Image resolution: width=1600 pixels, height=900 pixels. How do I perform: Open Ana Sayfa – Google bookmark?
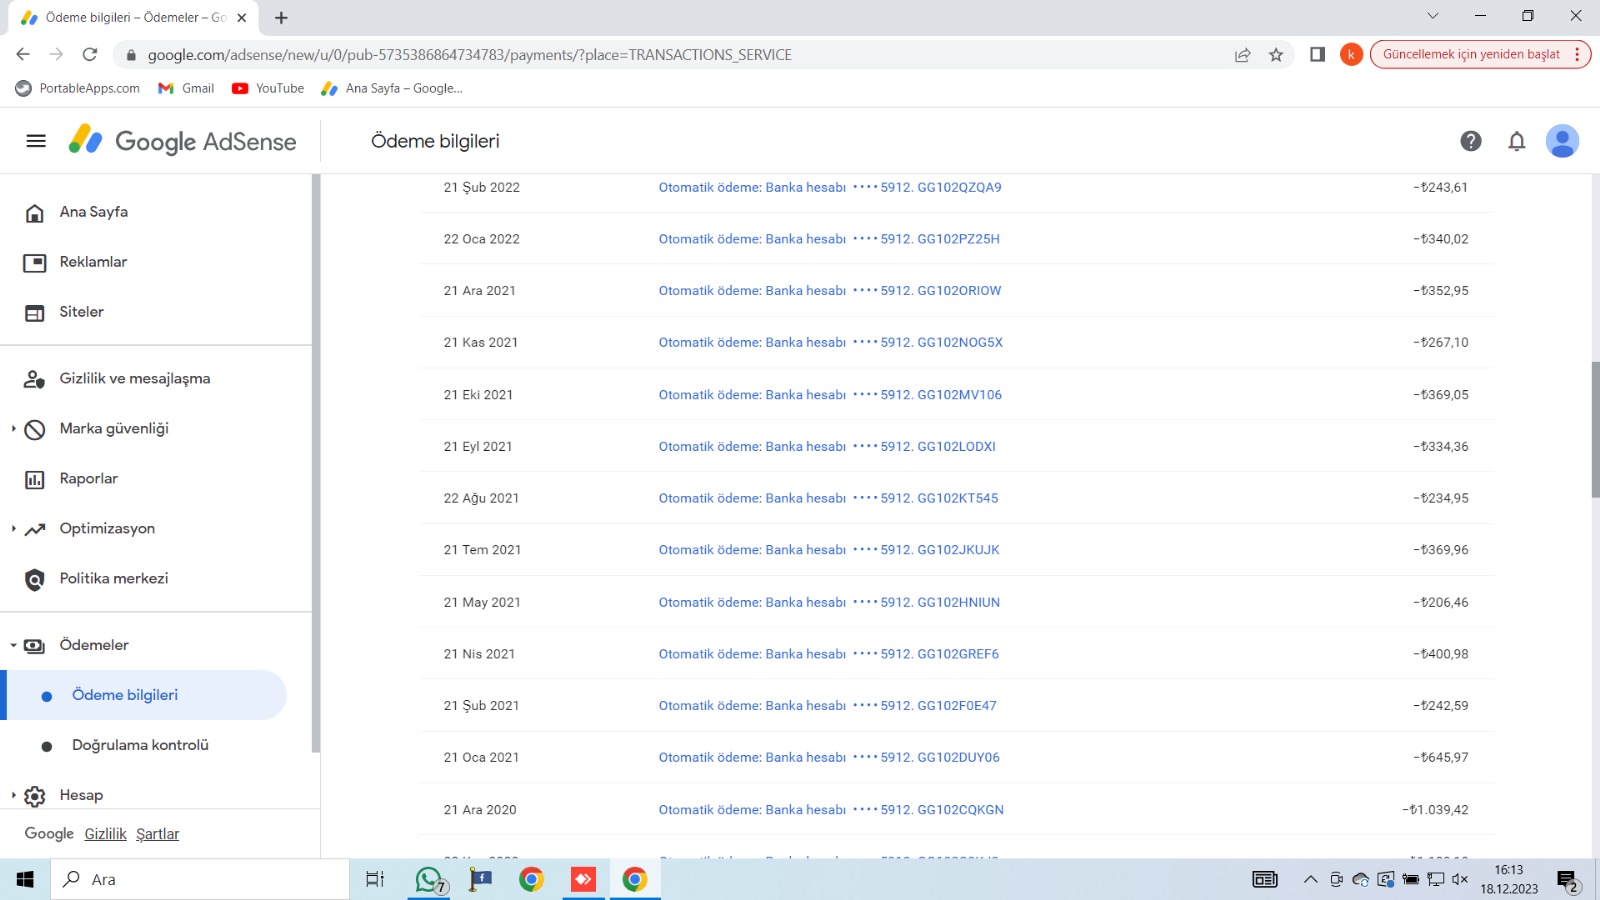391,88
